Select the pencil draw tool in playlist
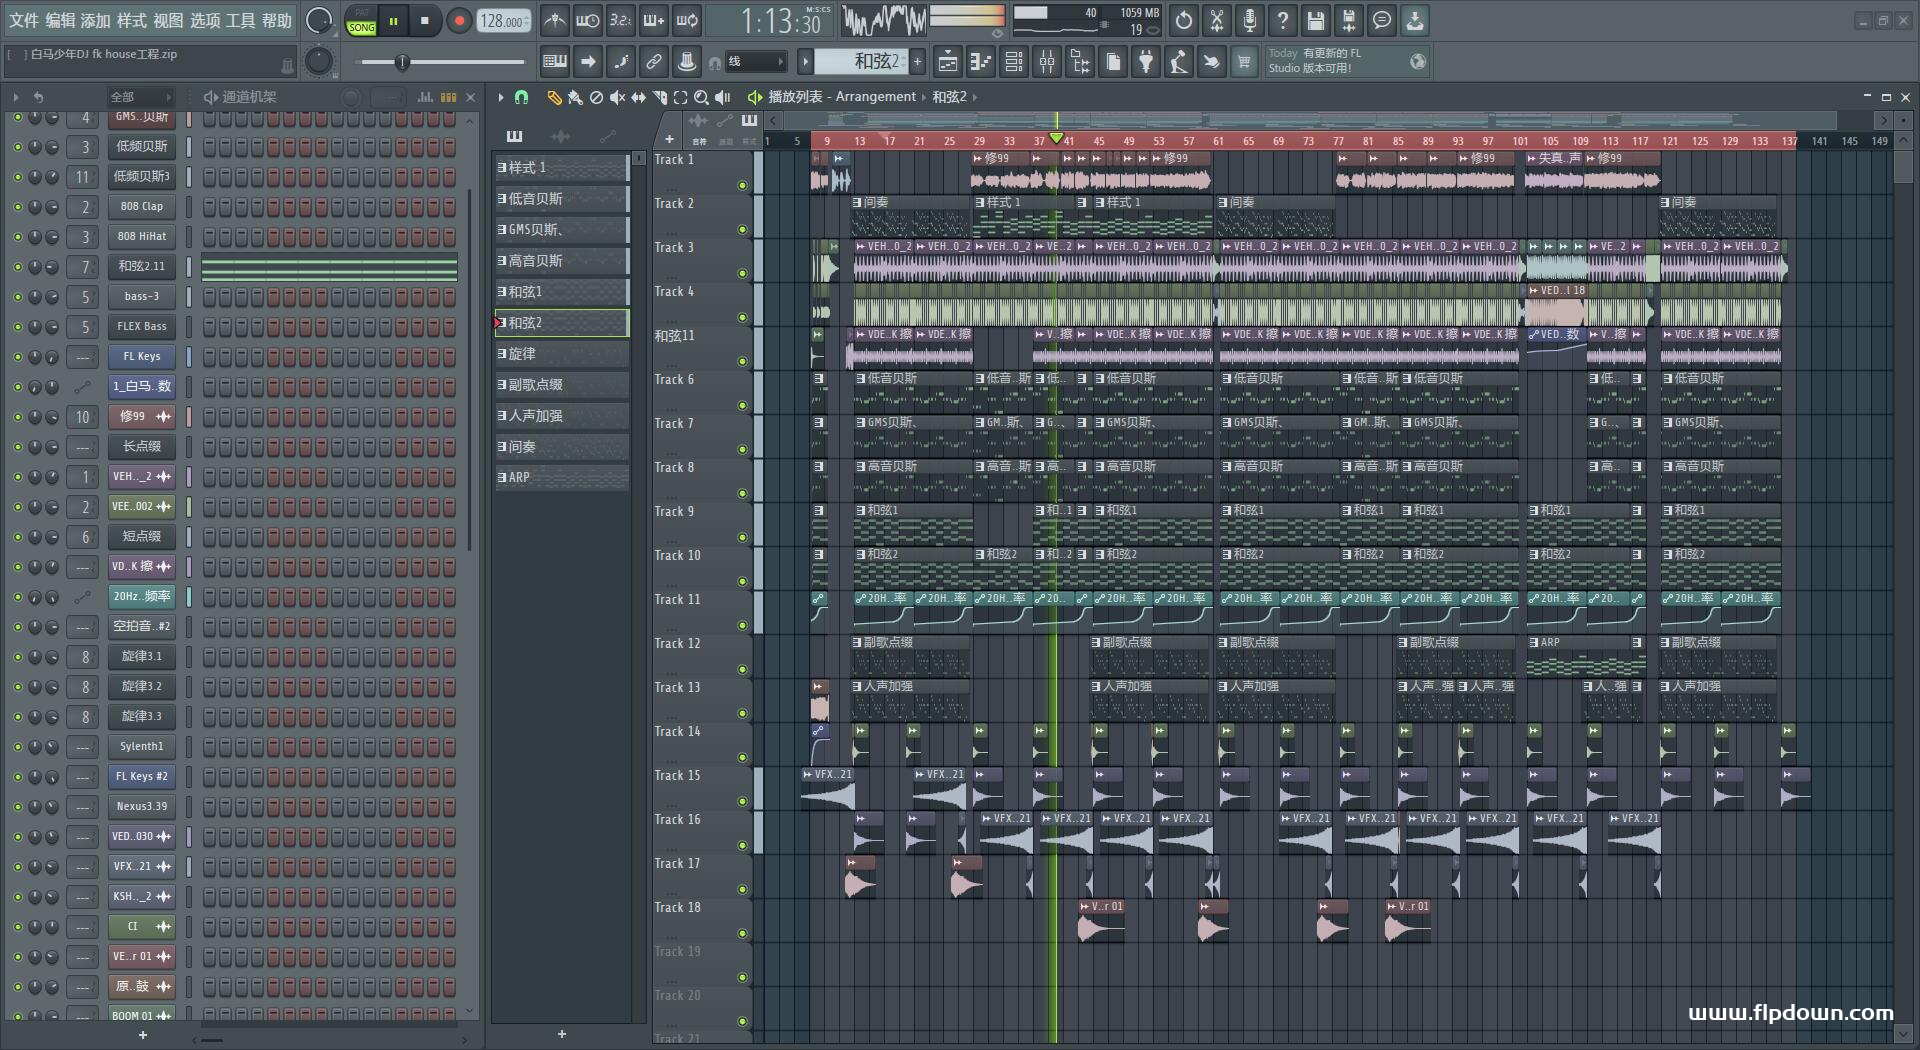Image resolution: width=1920 pixels, height=1050 pixels. pyautogui.click(x=554, y=97)
